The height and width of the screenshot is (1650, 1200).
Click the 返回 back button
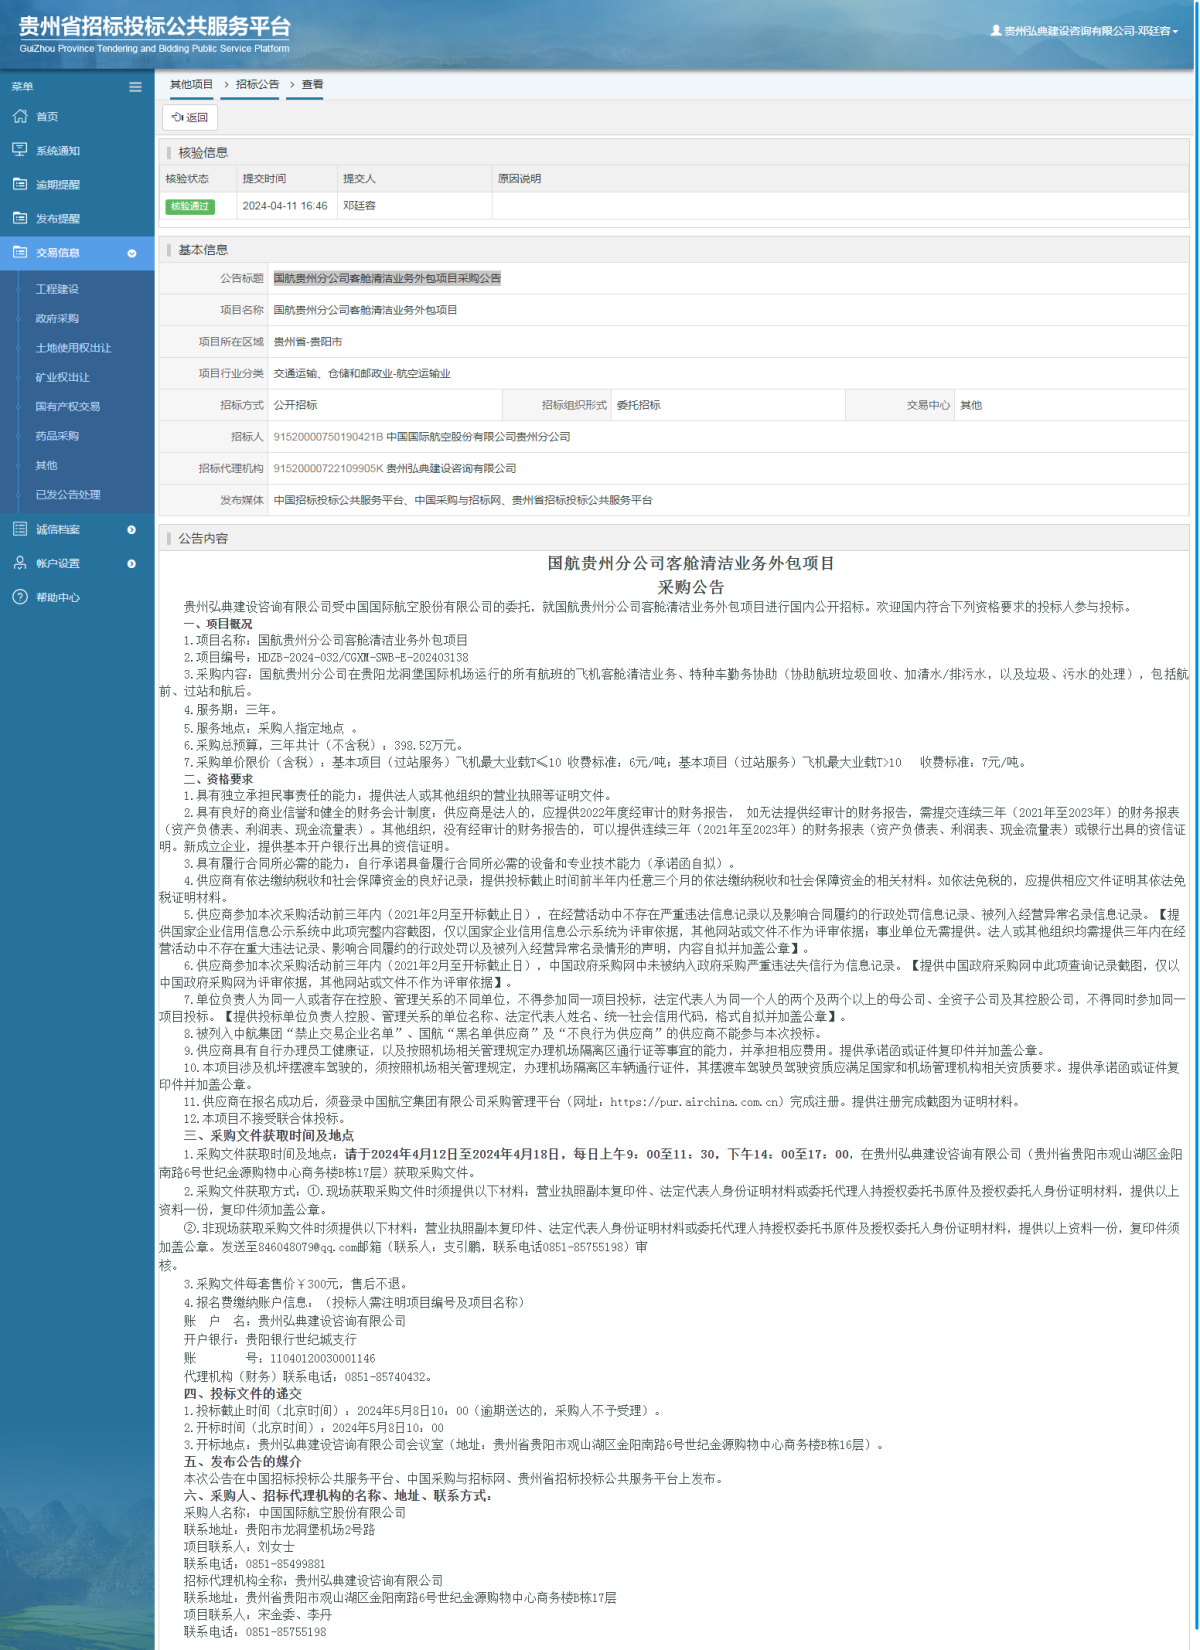click(190, 117)
